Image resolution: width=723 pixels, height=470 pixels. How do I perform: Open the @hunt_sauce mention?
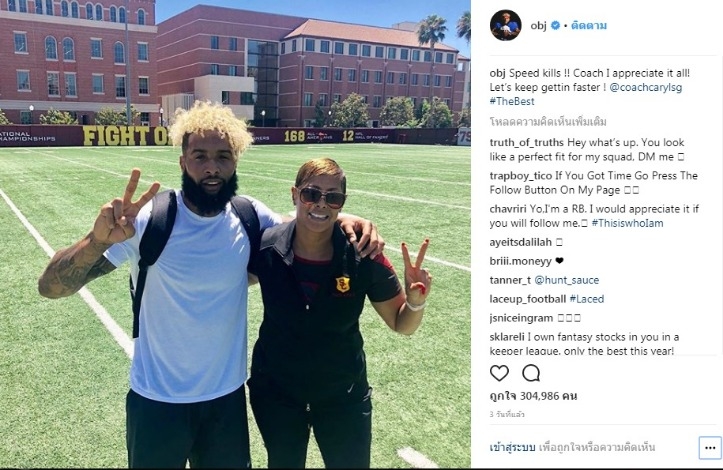[567, 280]
